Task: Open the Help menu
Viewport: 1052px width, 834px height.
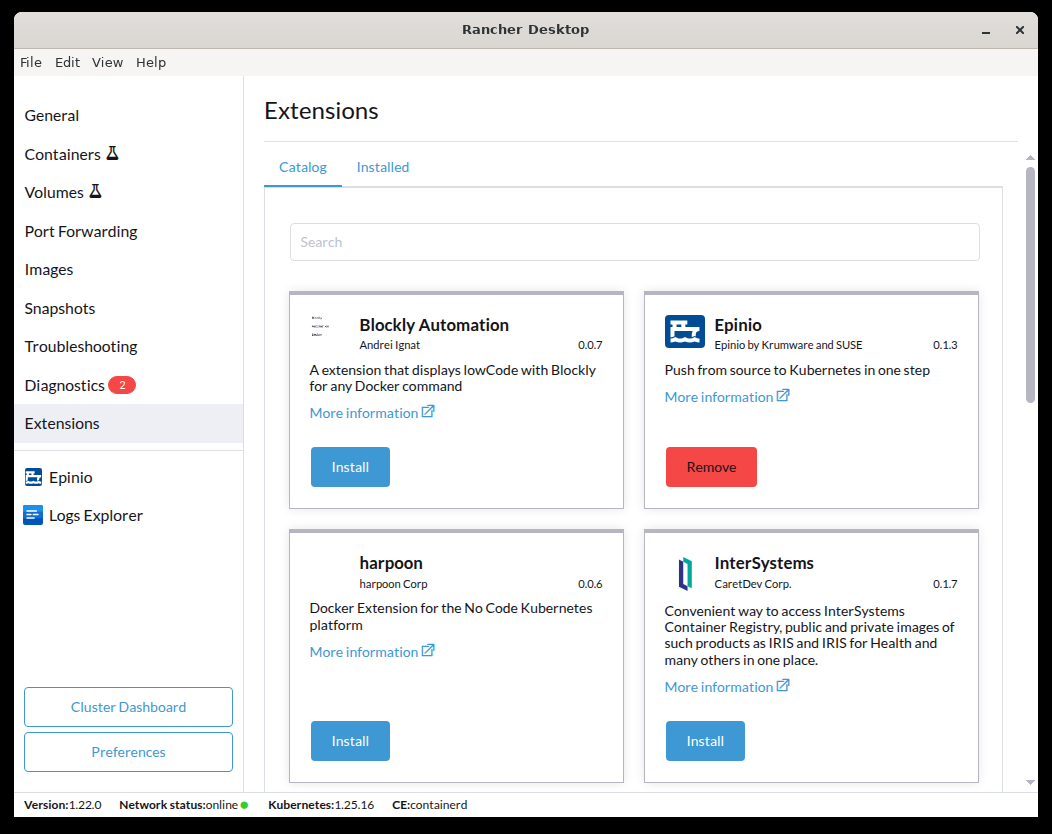Action: pos(151,62)
